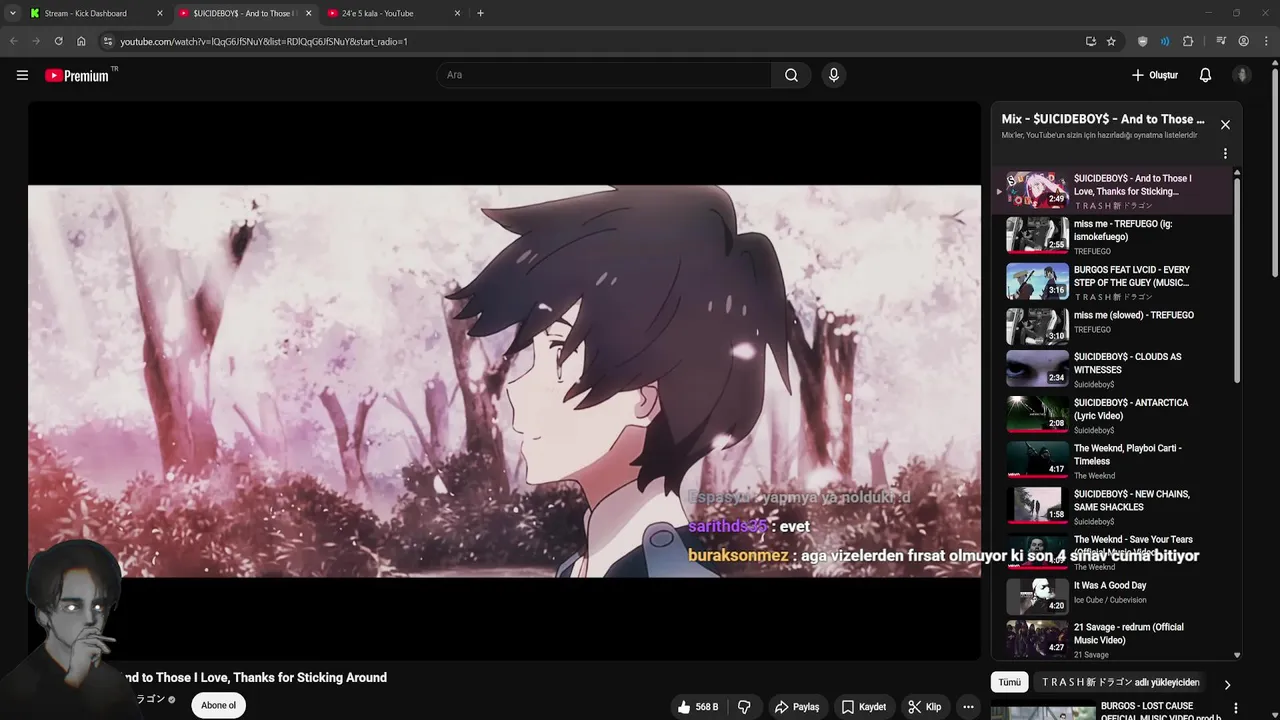Image resolution: width=1280 pixels, height=720 pixels.
Task: Start voice search with microphone icon
Action: [834, 75]
